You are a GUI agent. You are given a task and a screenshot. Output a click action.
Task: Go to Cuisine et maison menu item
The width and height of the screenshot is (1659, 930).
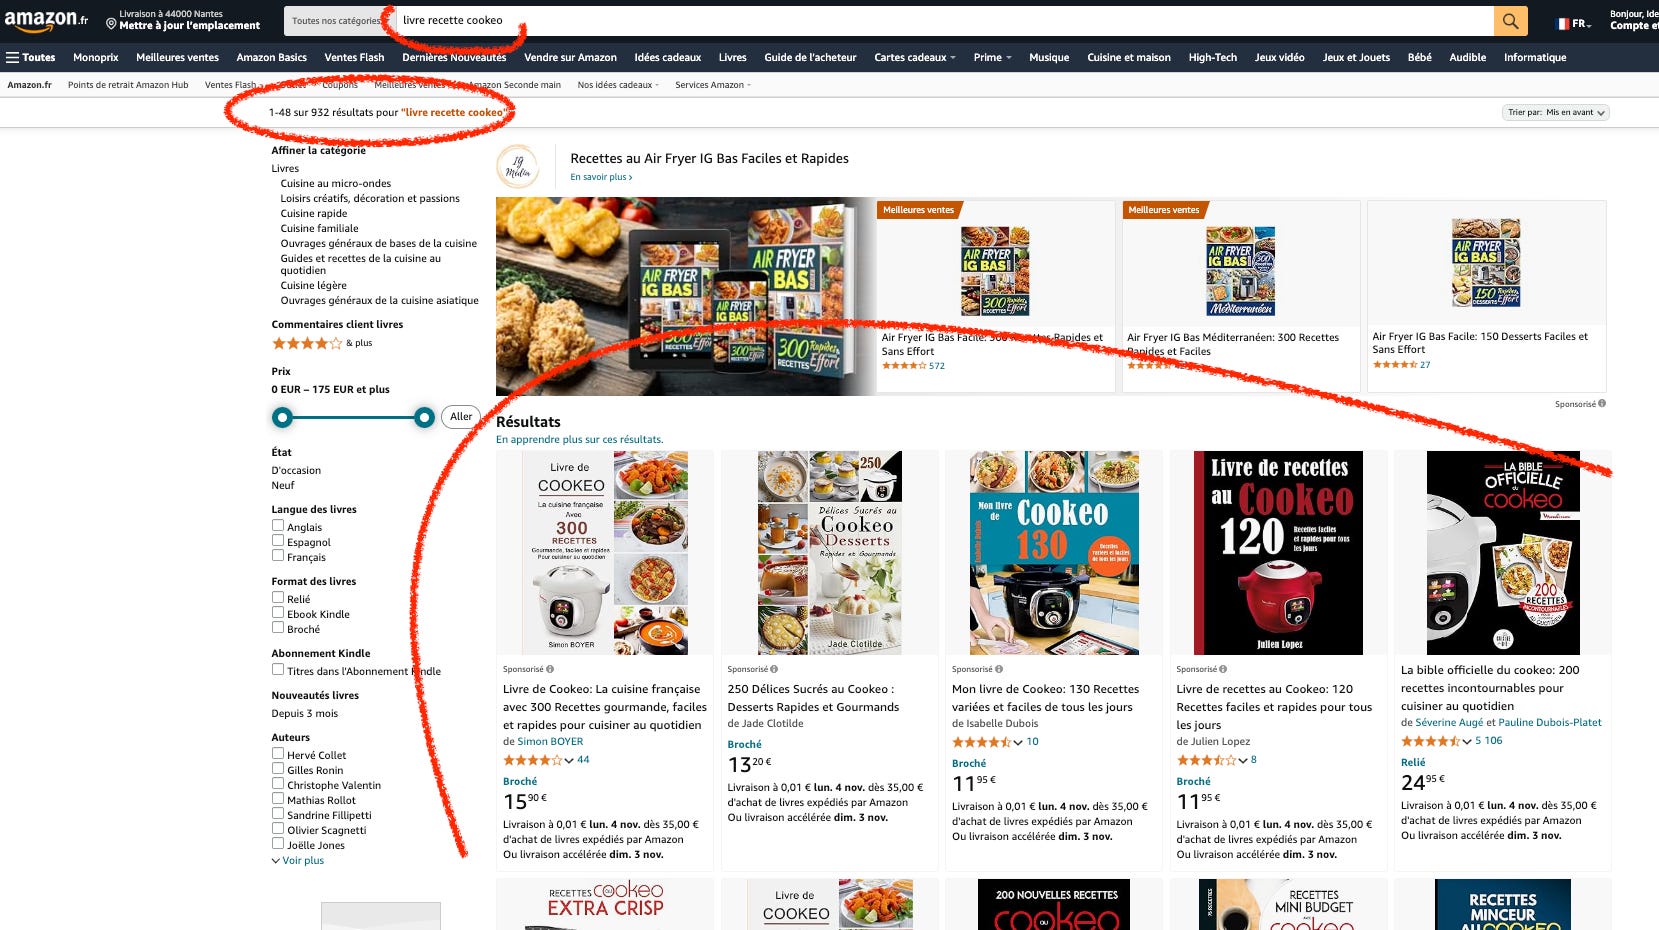pyautogui.click(x=1129, y=57)
